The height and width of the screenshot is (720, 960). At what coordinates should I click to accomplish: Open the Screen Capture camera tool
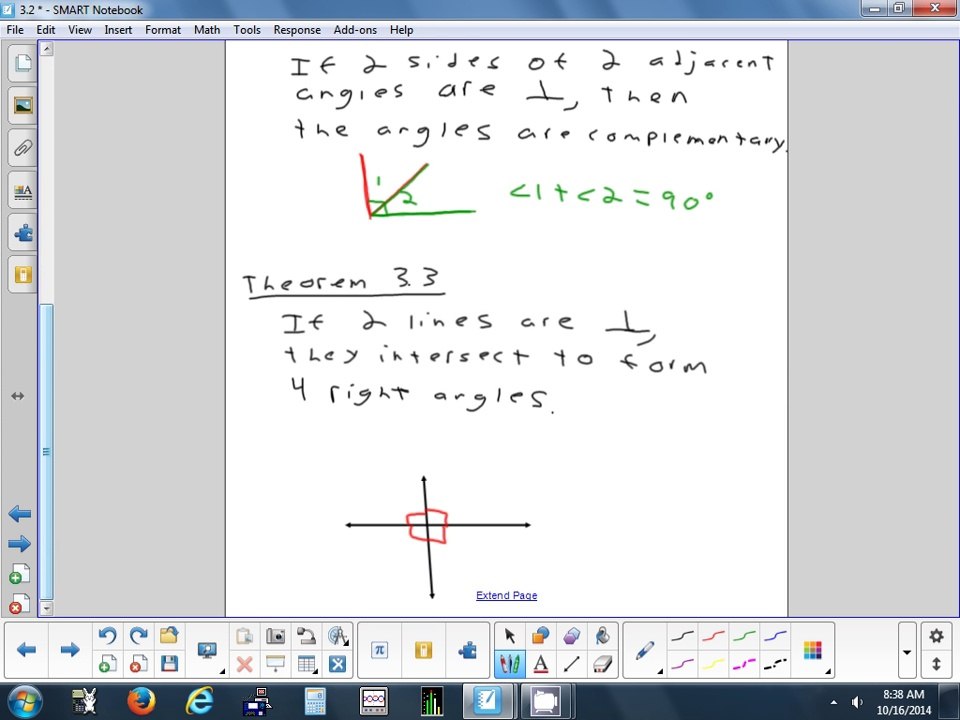[x=276, y=636]
